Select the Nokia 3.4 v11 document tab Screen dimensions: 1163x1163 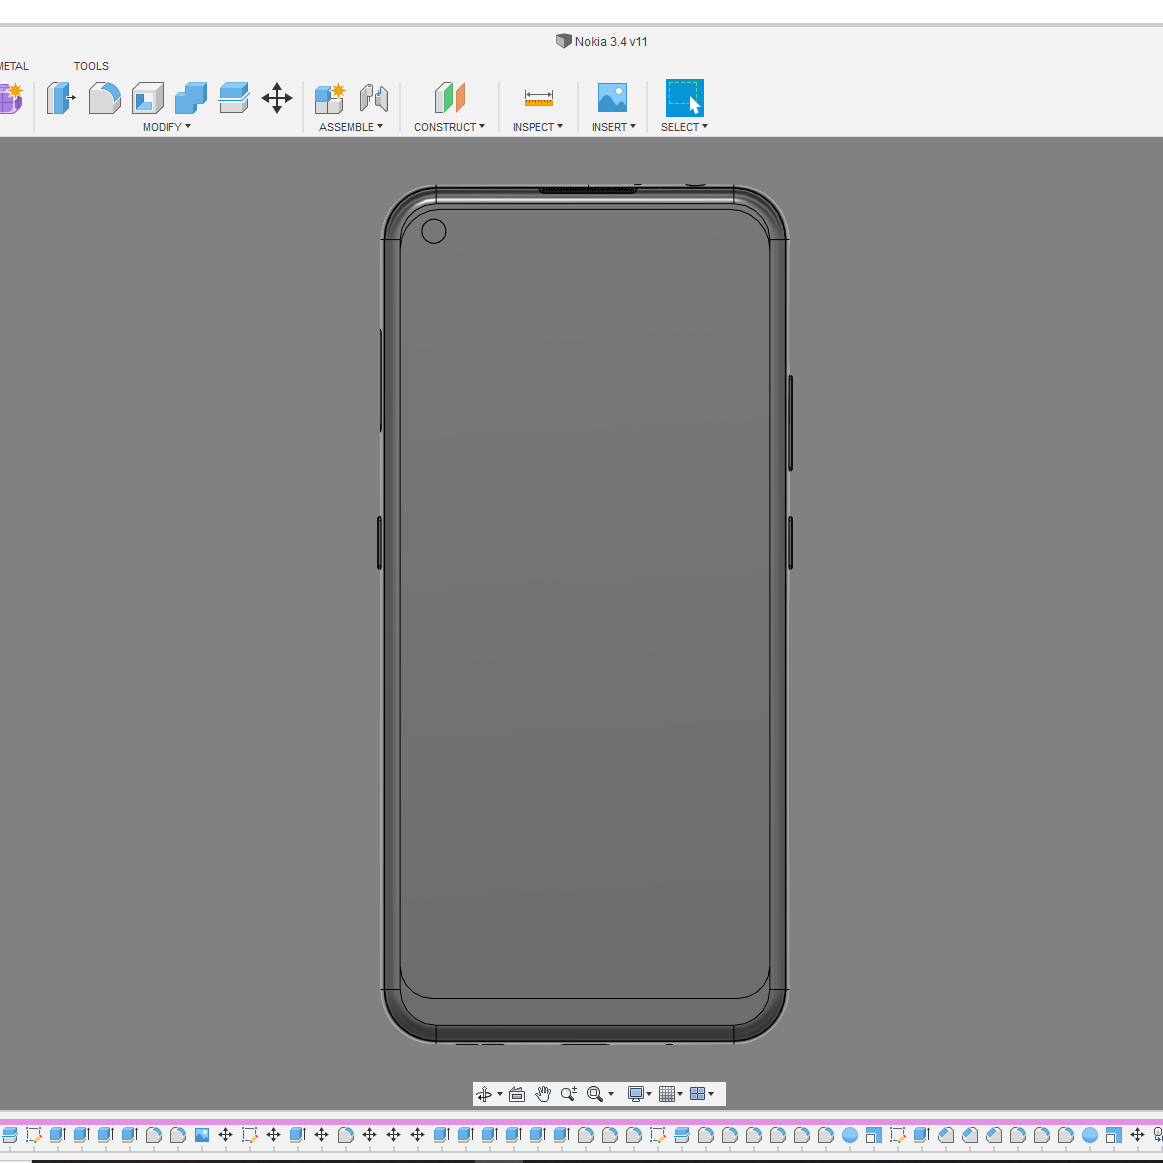602,41
